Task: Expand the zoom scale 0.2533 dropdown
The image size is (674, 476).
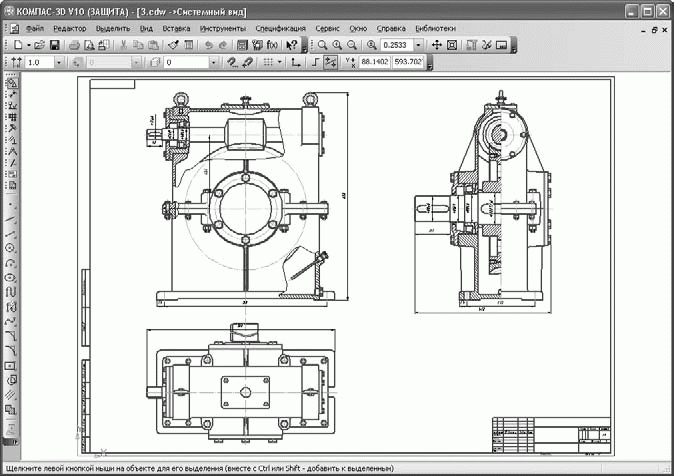Action: (x=418, y=45)
